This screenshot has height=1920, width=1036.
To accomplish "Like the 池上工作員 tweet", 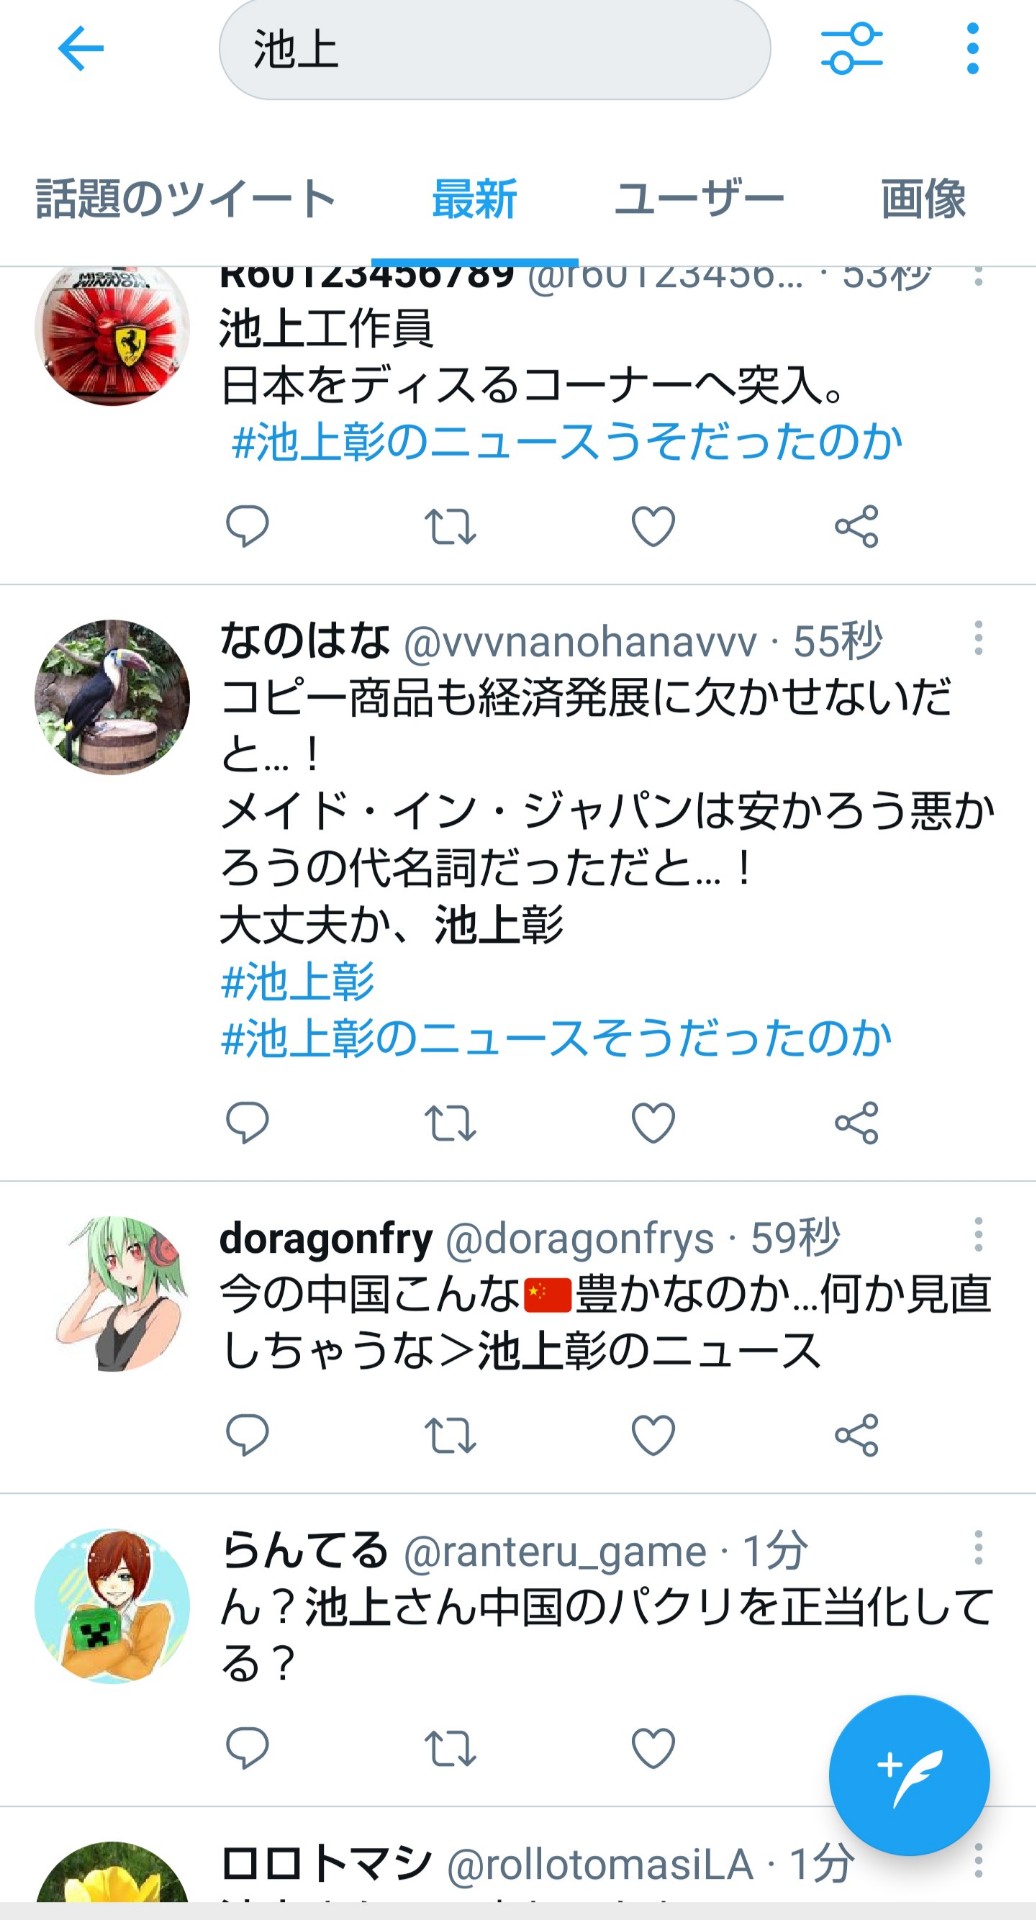I will pos(653,526).
